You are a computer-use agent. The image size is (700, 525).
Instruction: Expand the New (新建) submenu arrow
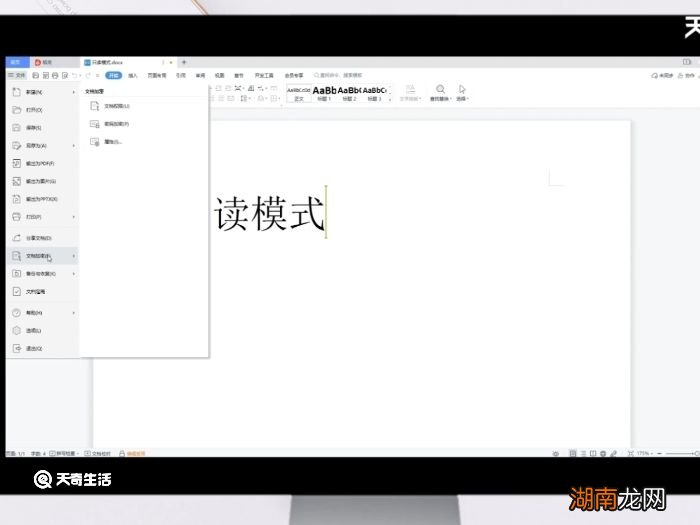pos(74,92)
